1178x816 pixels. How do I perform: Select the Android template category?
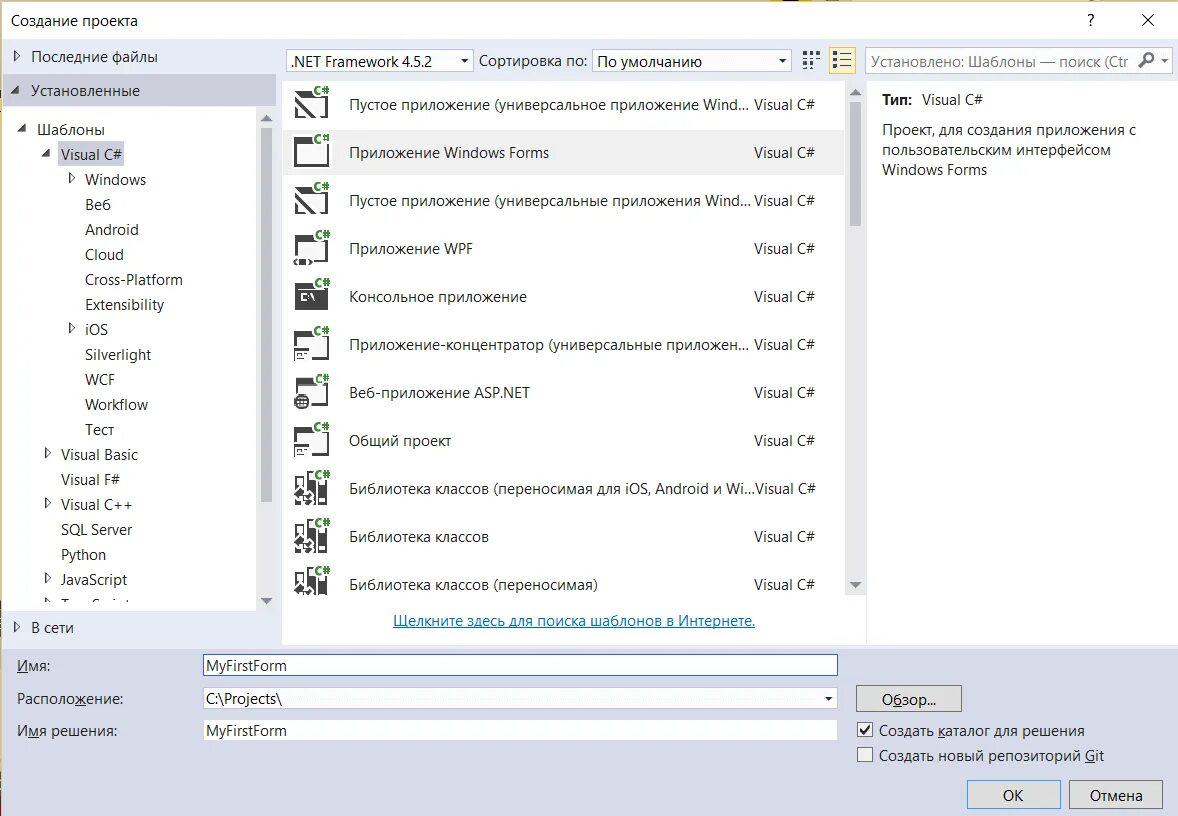112,229
